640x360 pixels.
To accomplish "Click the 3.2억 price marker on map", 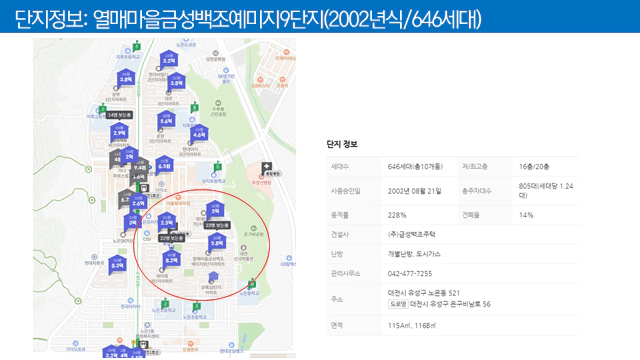I will 169,60.
